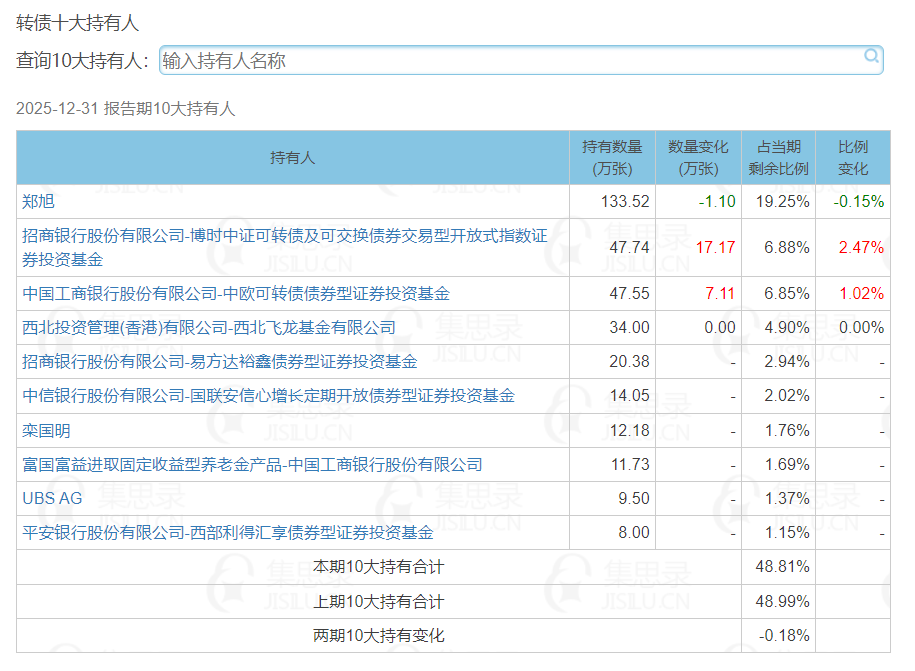Open holder 郑旭 link
This screenshot has width=915, height=671.
tap(39, 201)
